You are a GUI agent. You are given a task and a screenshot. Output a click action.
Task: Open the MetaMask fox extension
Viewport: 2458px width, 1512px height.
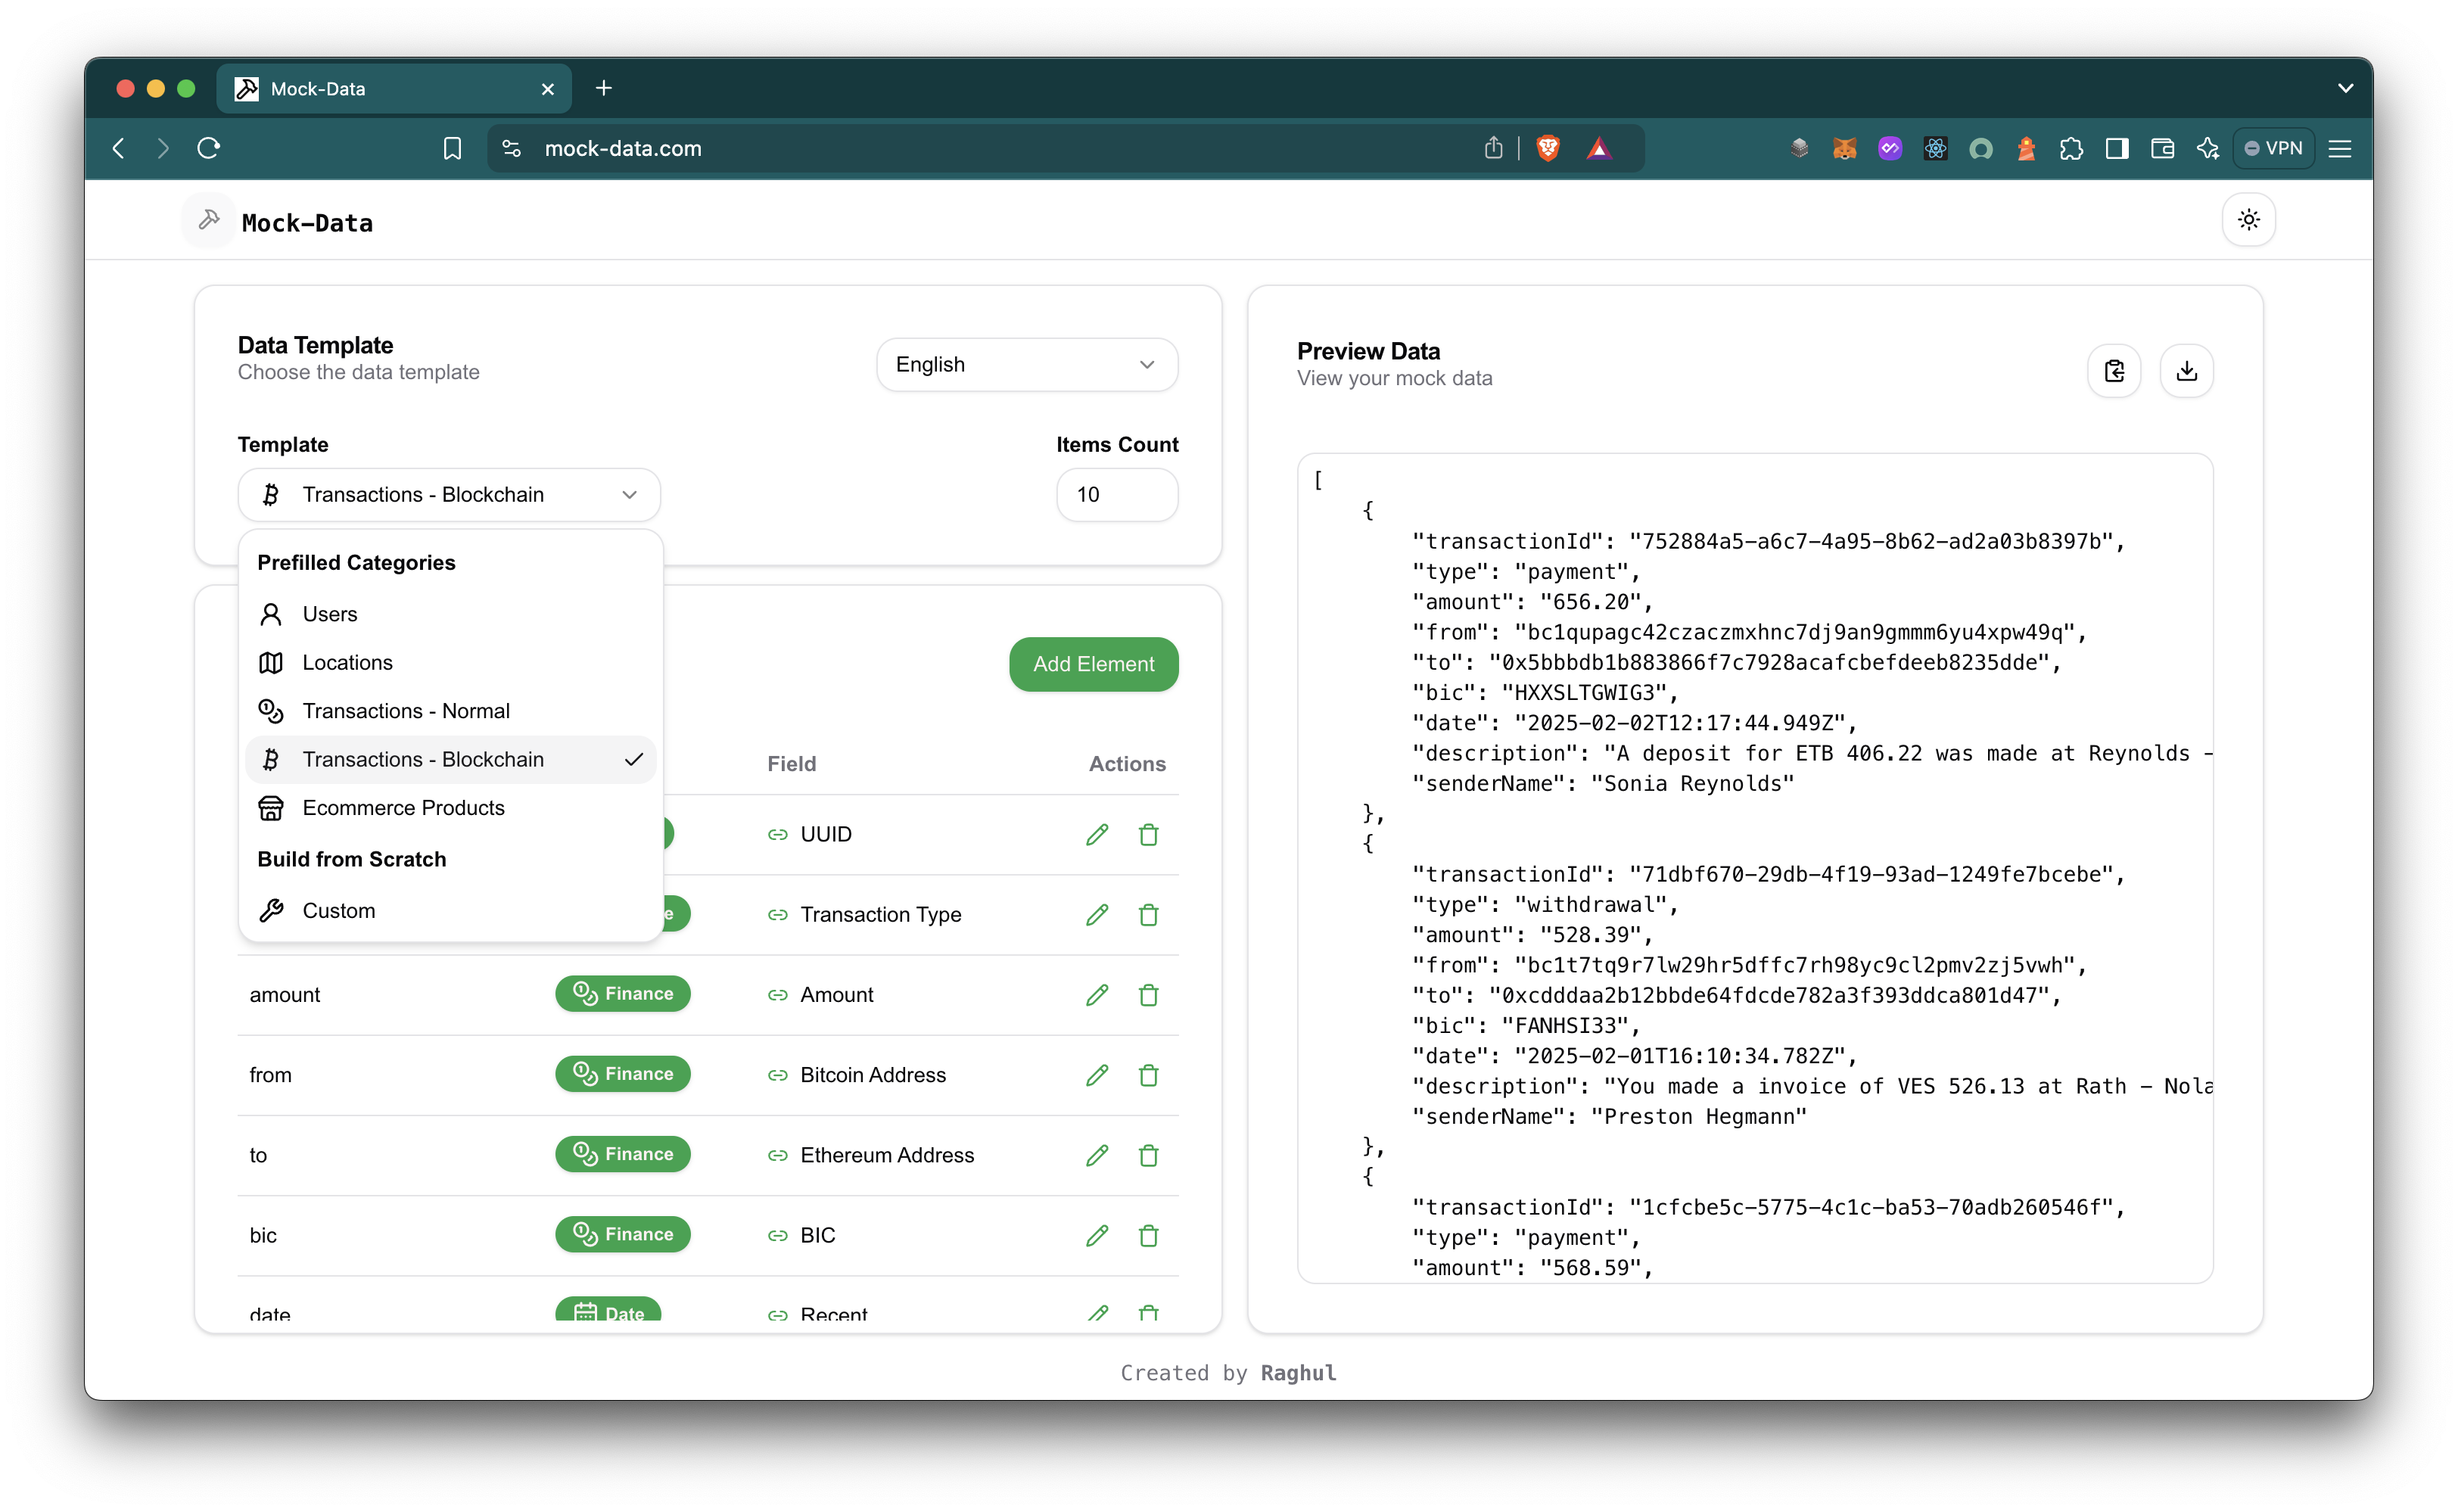click(1844, 148)
